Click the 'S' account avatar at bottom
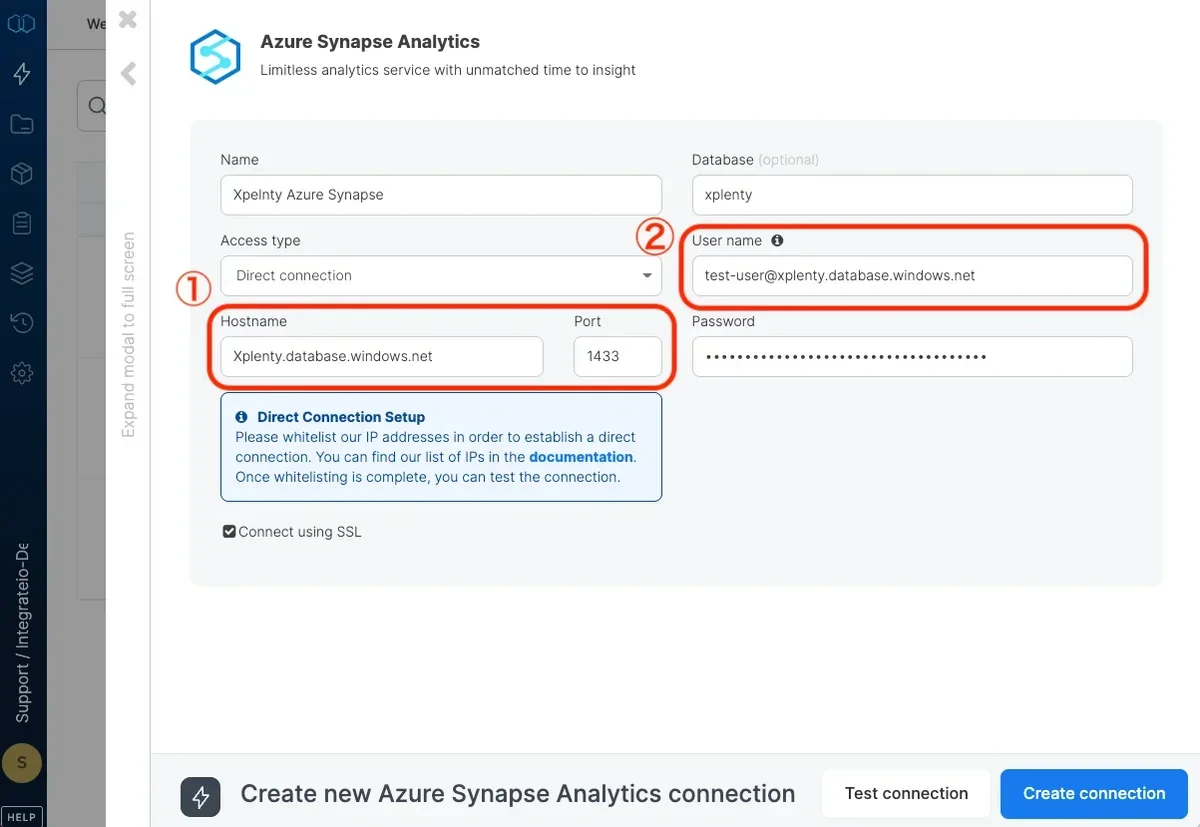 click(x=22, y=762)
